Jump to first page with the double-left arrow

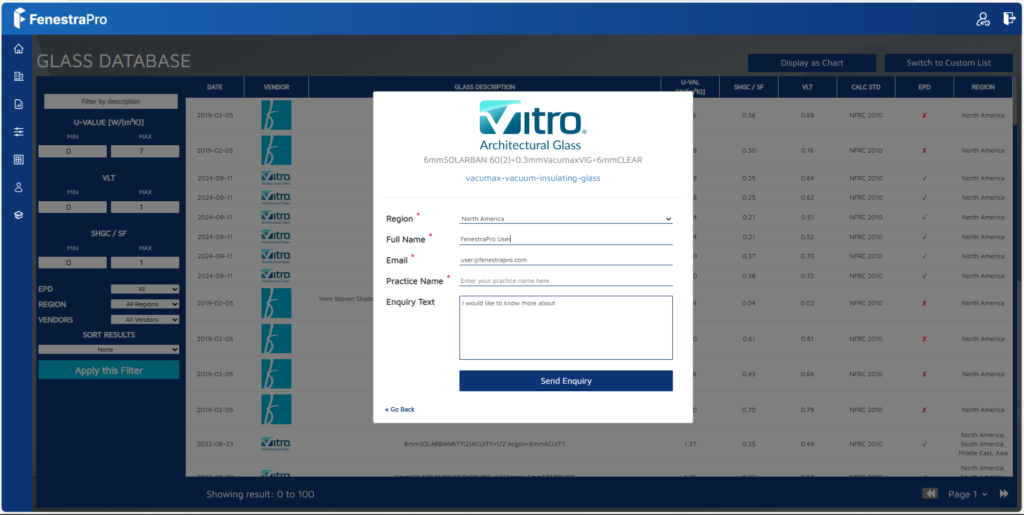pos(930,493)
